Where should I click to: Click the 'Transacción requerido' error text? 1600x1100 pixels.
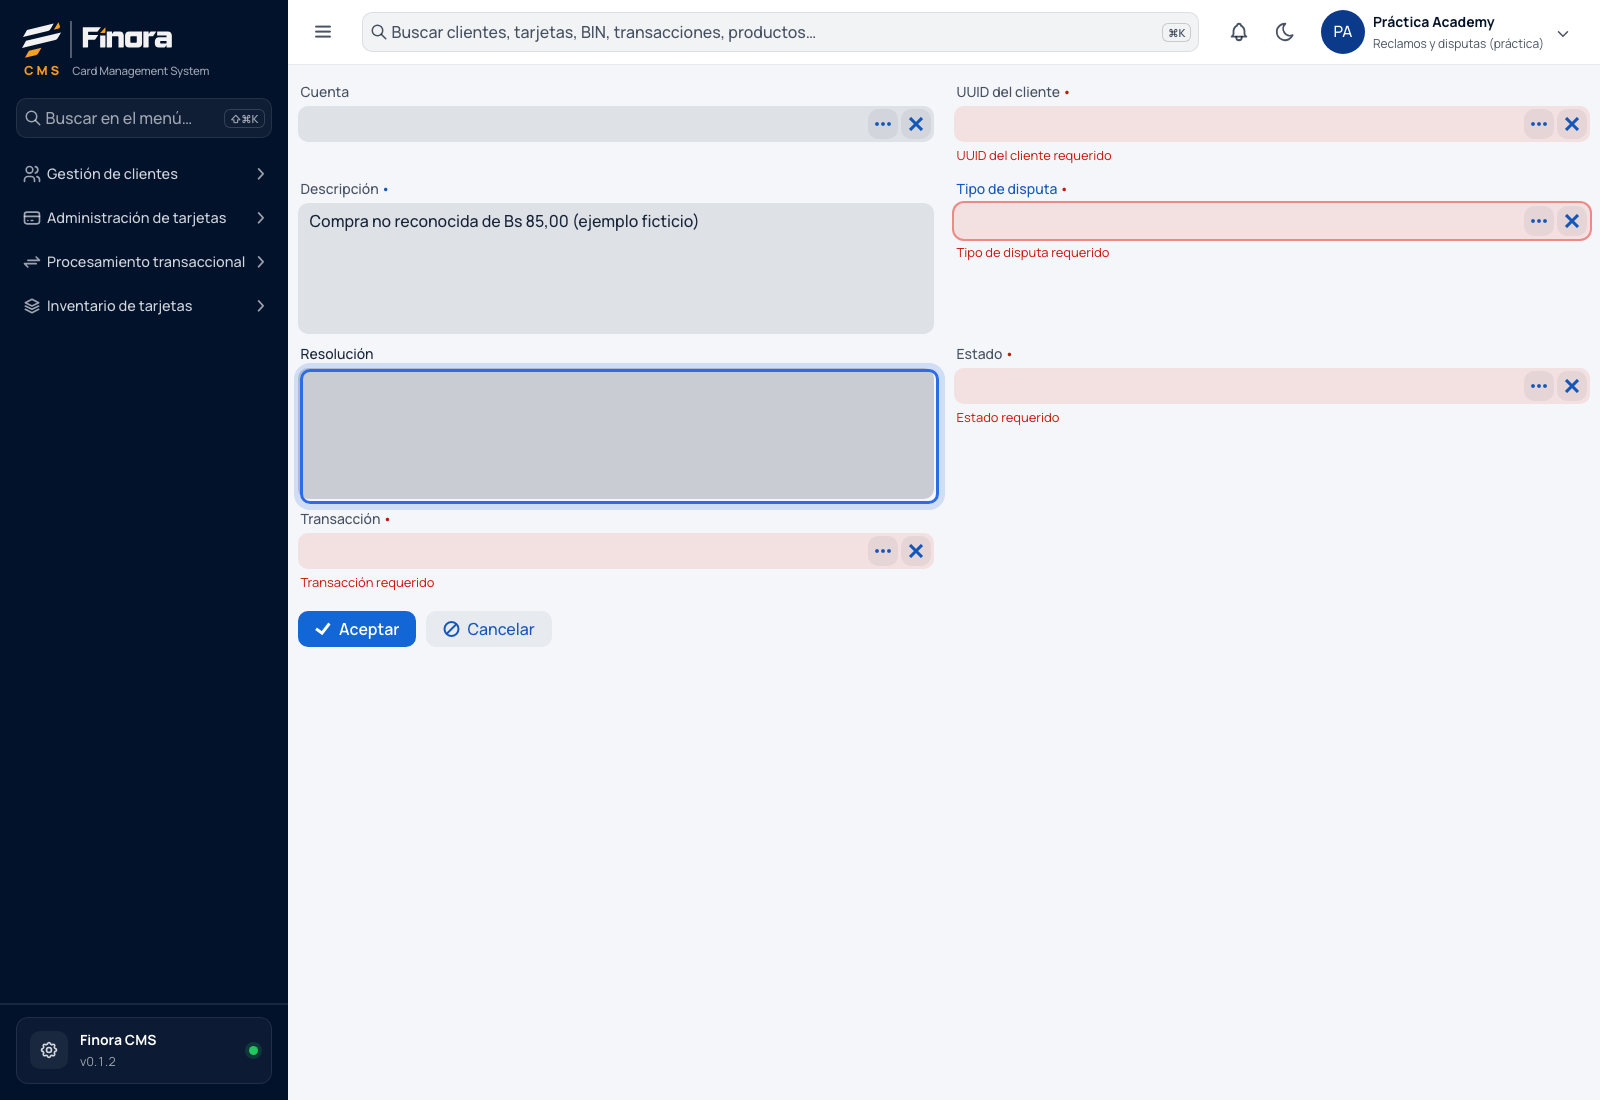(x=367, y=583)
